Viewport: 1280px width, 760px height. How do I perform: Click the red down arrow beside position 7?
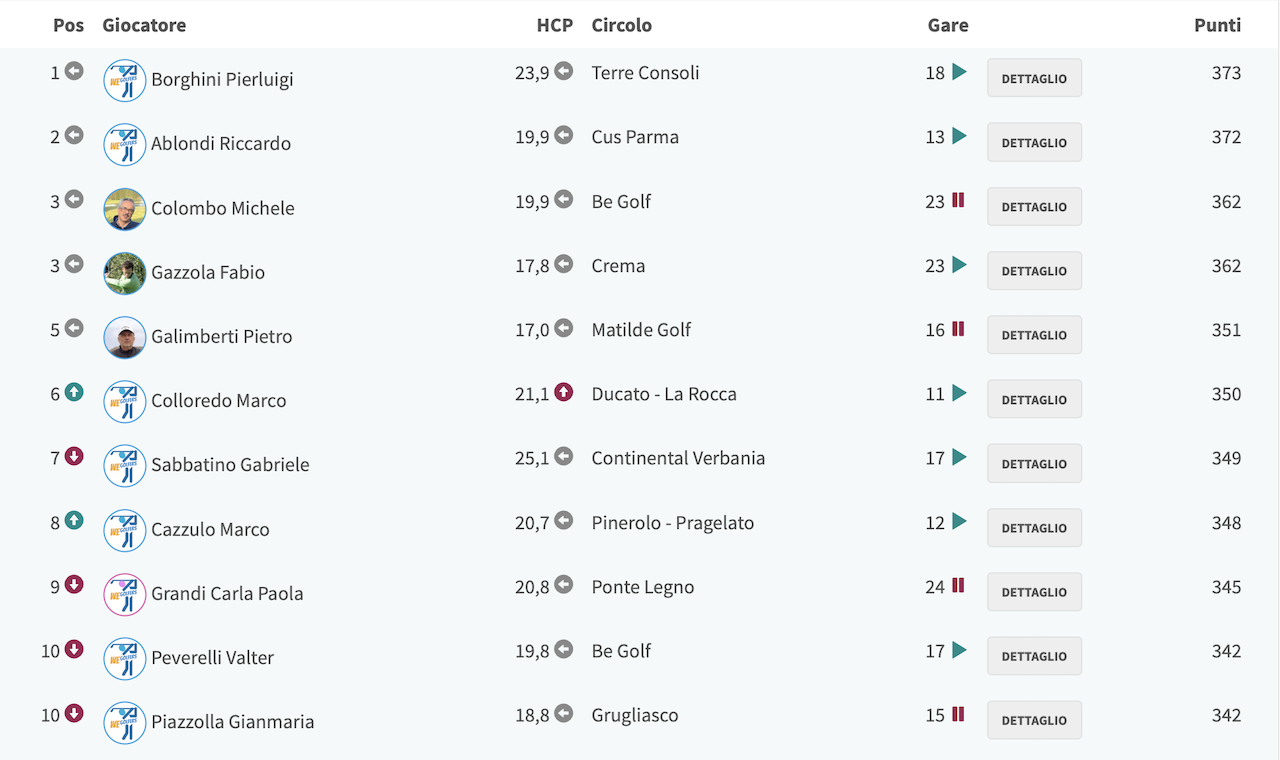(x=74, y=457)
